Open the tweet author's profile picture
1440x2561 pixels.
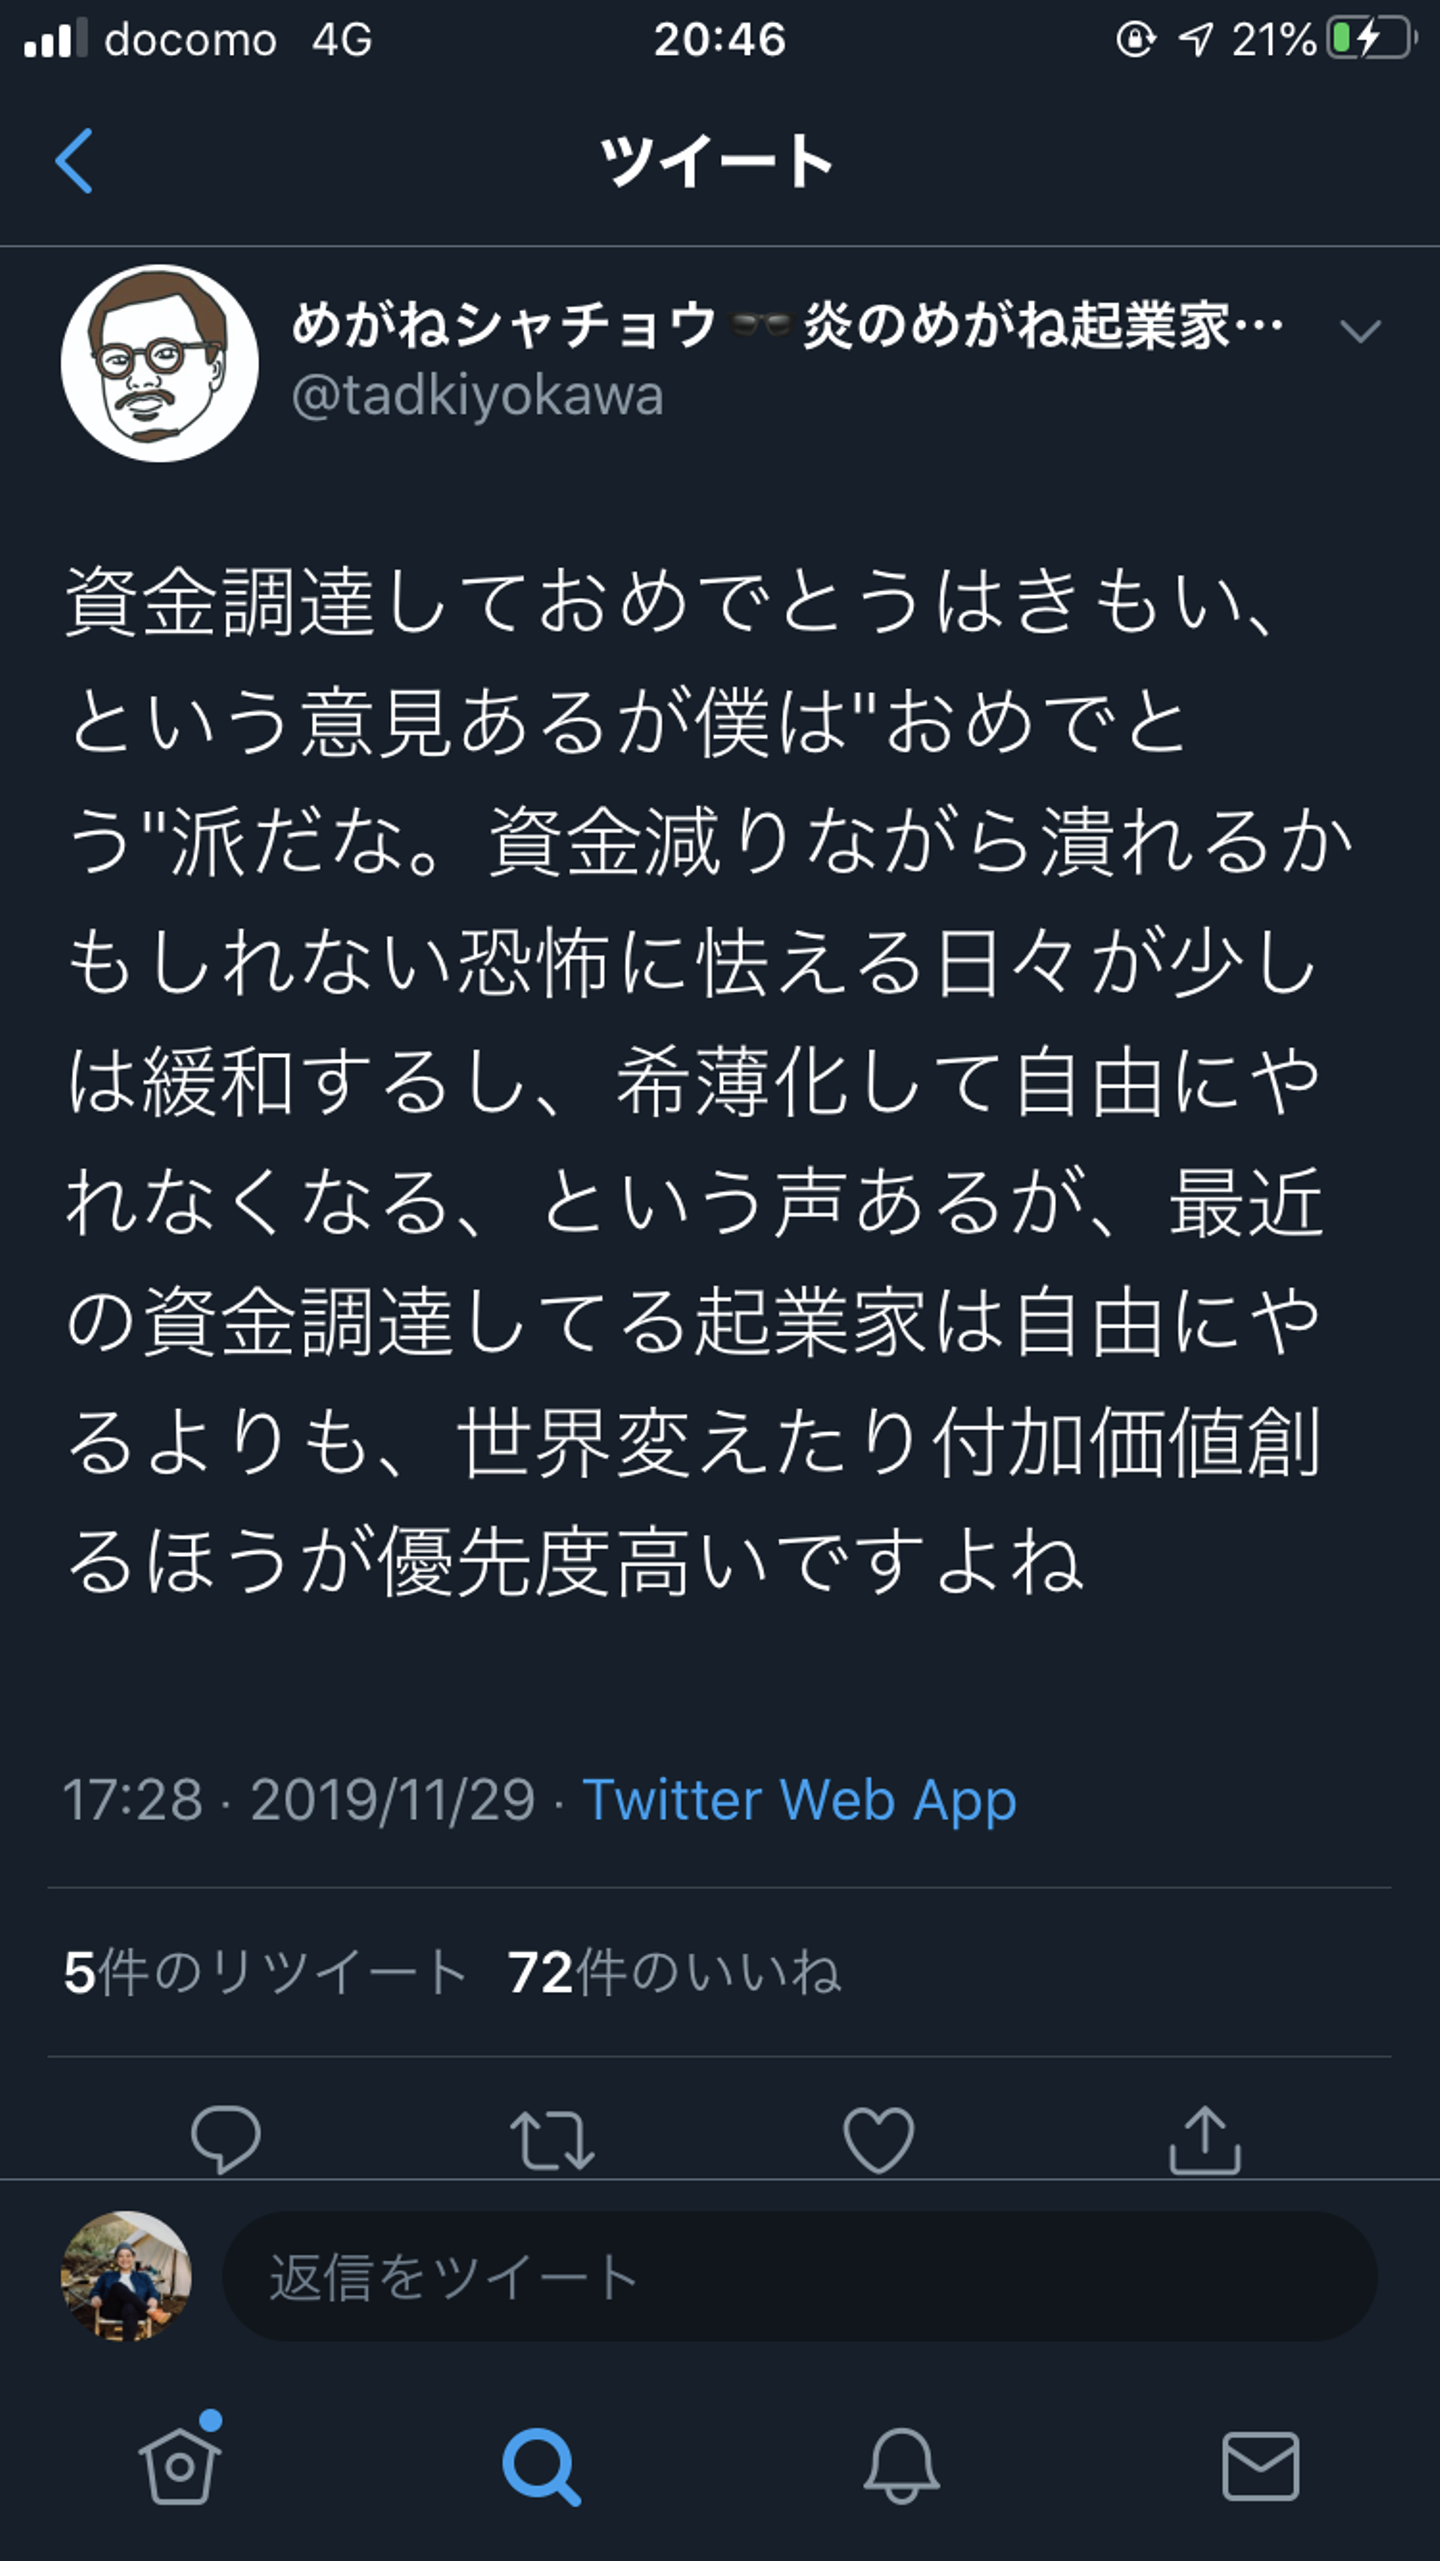point(159,363)
